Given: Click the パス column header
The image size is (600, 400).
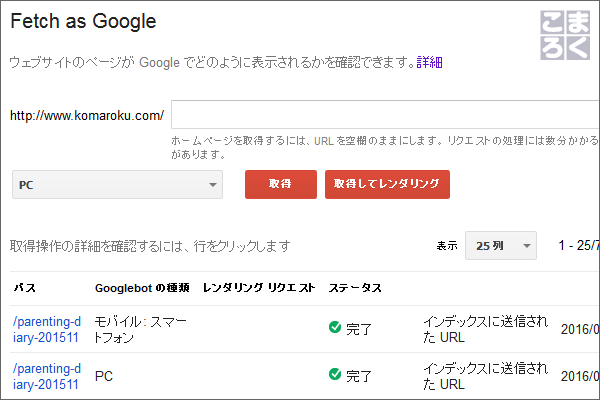Looking at the screenshot, I should pyautogui.click(x=24, y=288).
